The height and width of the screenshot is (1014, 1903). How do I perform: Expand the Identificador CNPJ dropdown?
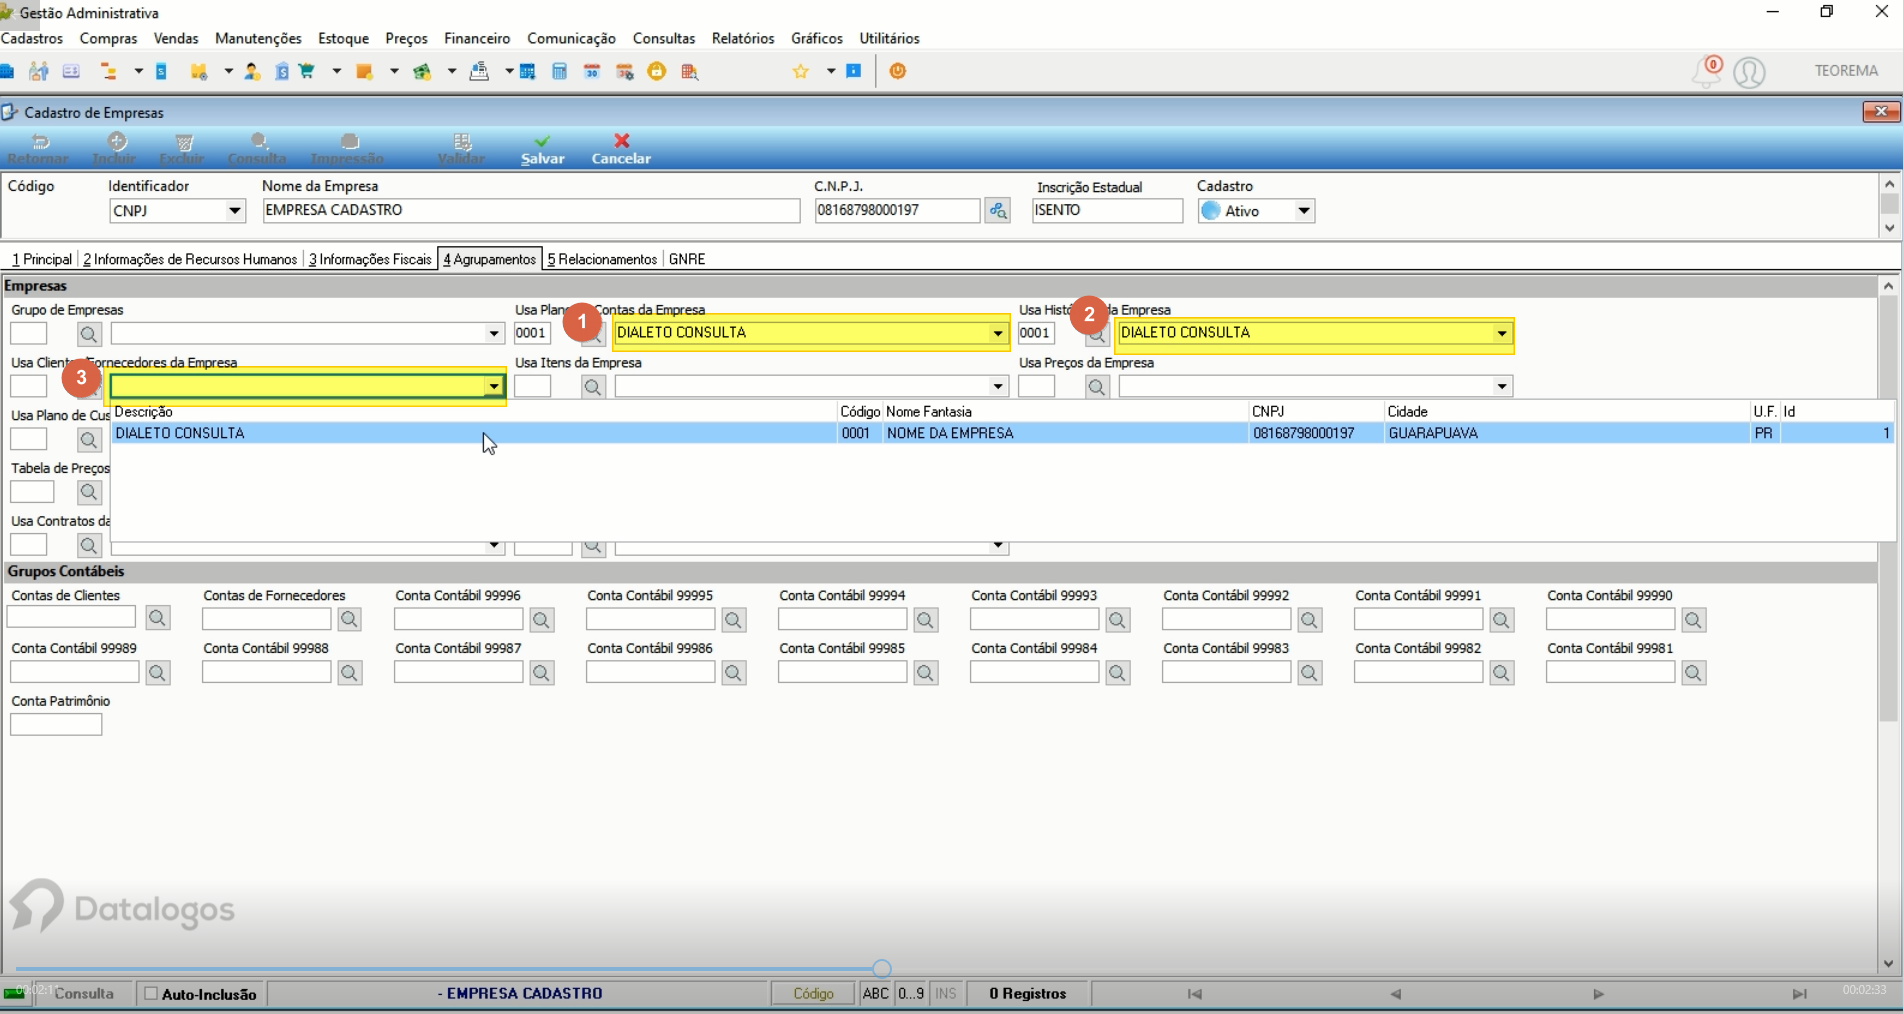(x=235, y=211)
